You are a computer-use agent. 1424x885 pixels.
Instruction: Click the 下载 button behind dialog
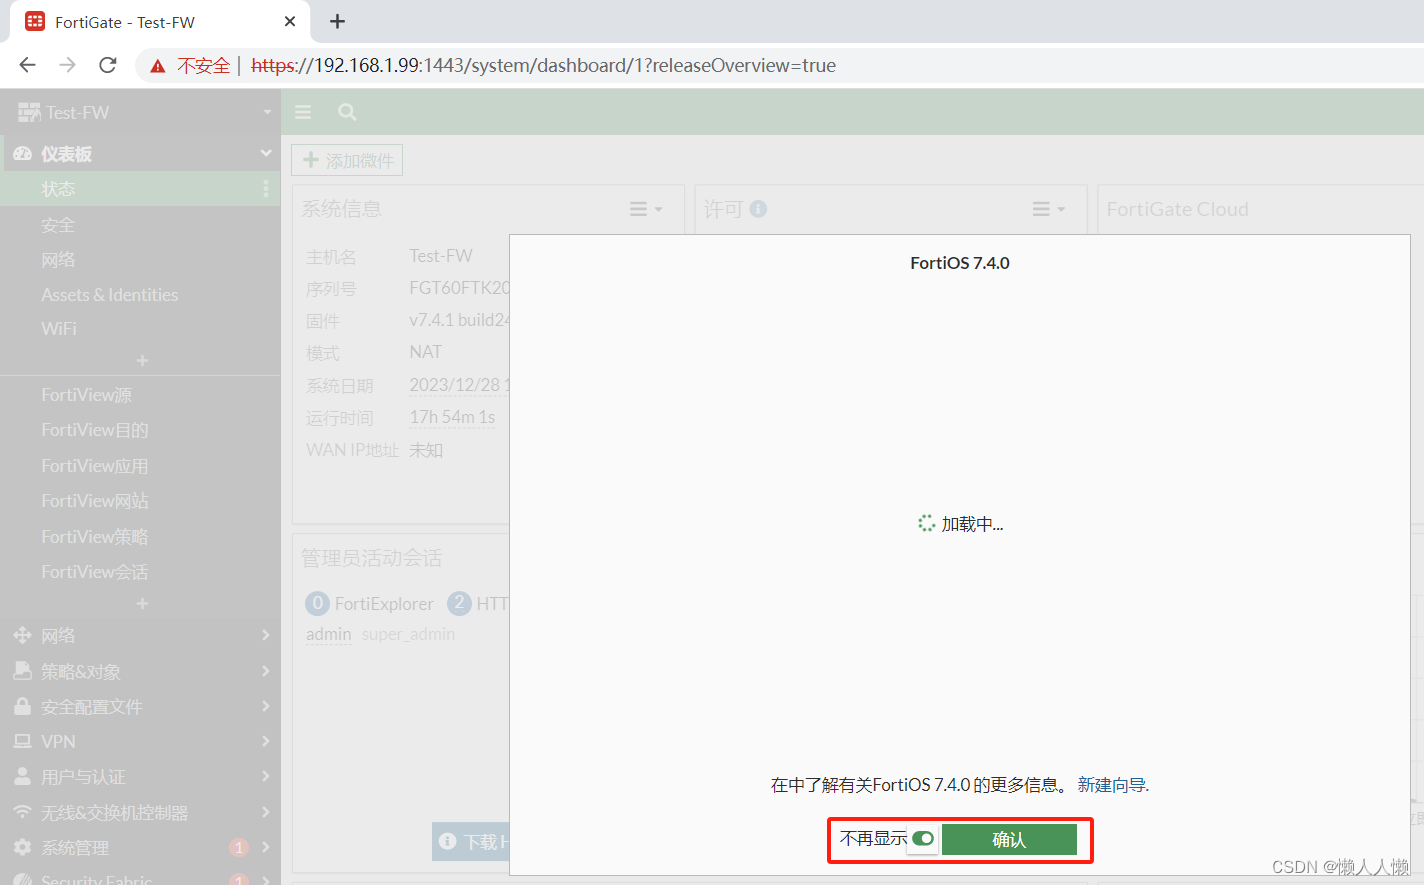(x=471, y=842)
